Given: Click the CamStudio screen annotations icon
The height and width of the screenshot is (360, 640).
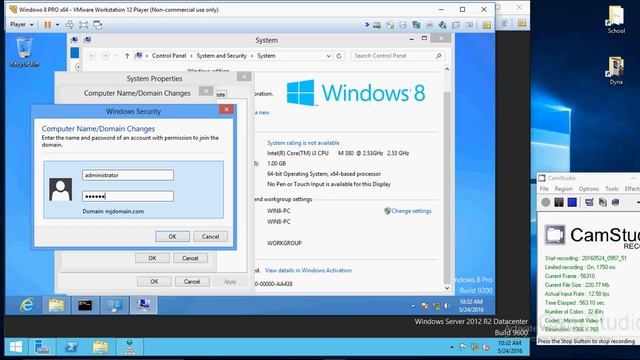Looking at the screenshot, I should click(x=589, y=202).
